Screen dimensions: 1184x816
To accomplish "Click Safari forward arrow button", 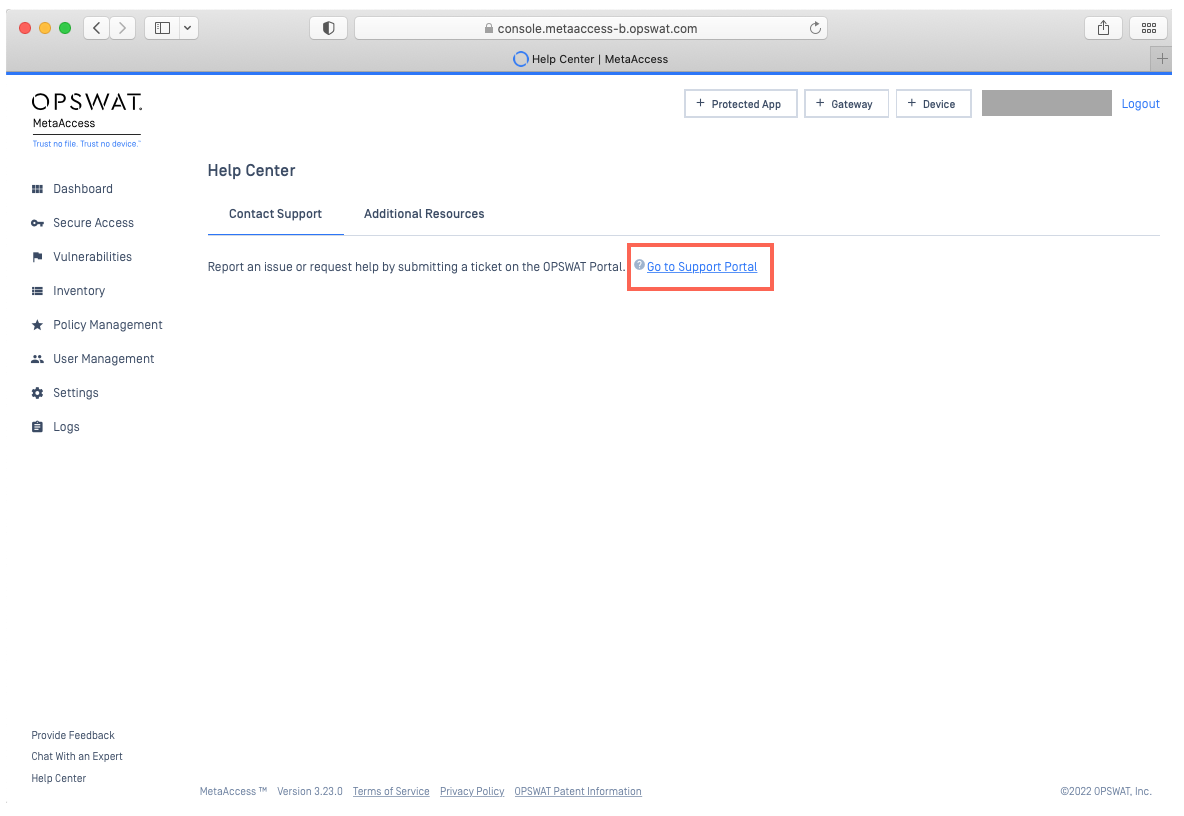I will 122,28.
